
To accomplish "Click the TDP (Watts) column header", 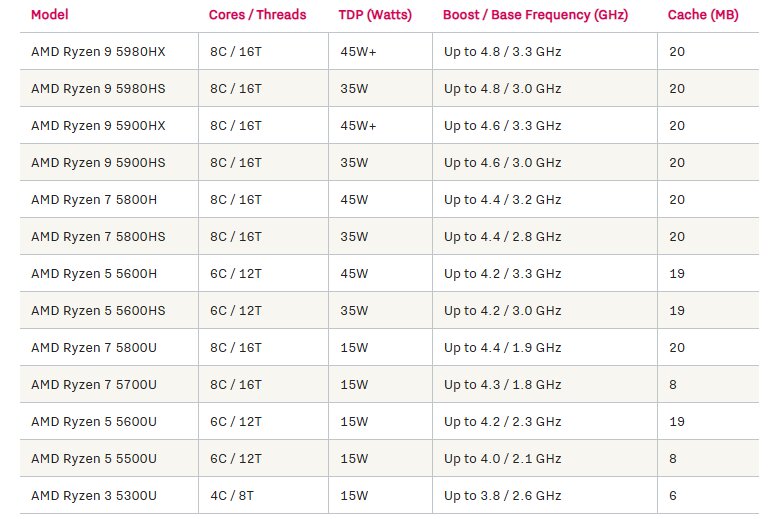I will coord(375,15).
